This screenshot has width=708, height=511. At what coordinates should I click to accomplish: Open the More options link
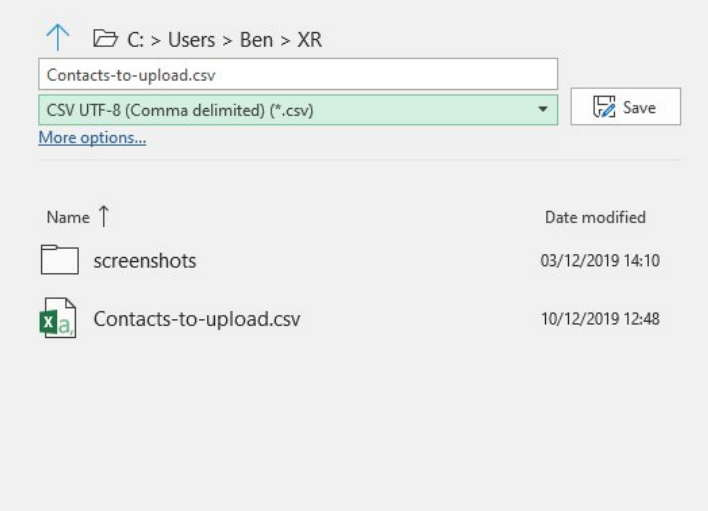coord(92,138)
